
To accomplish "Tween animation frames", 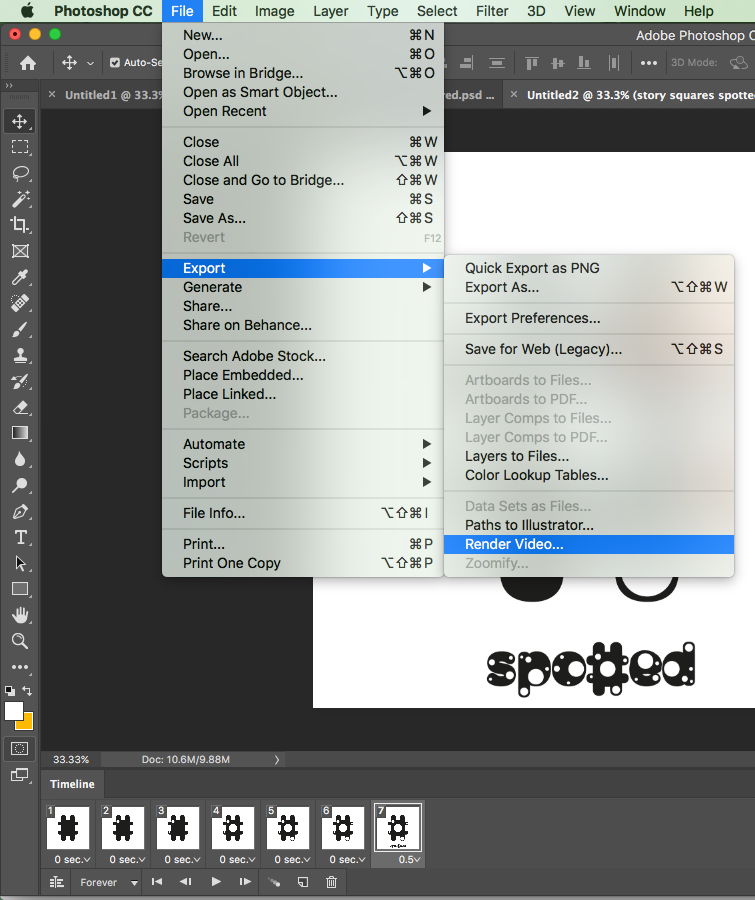I will click(x=274, y=882).
